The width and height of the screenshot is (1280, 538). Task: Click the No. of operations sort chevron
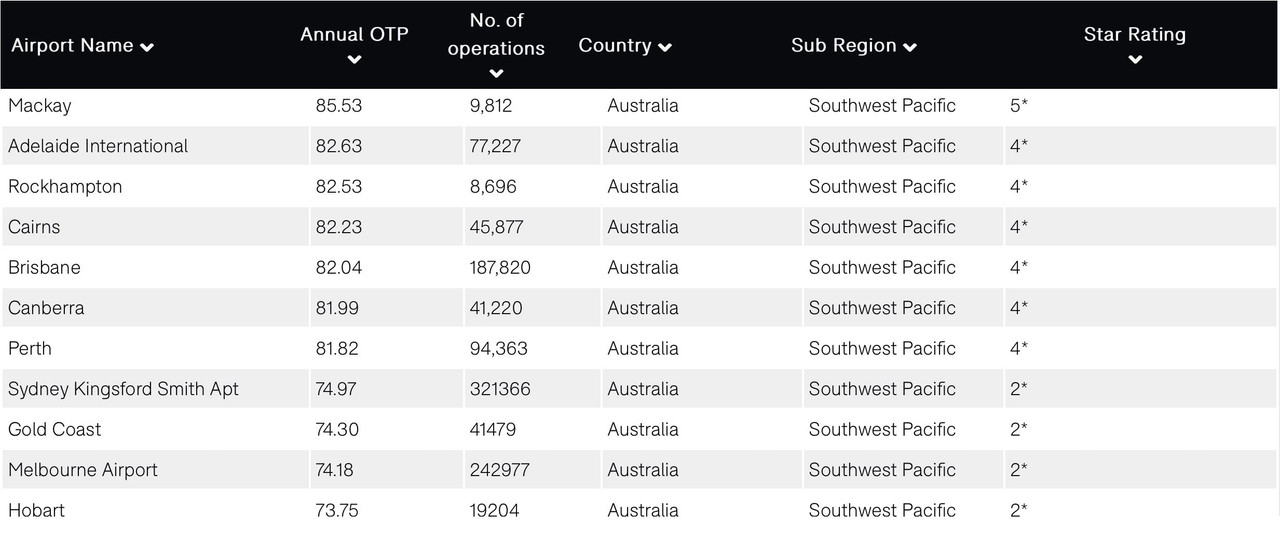[496, 73]
